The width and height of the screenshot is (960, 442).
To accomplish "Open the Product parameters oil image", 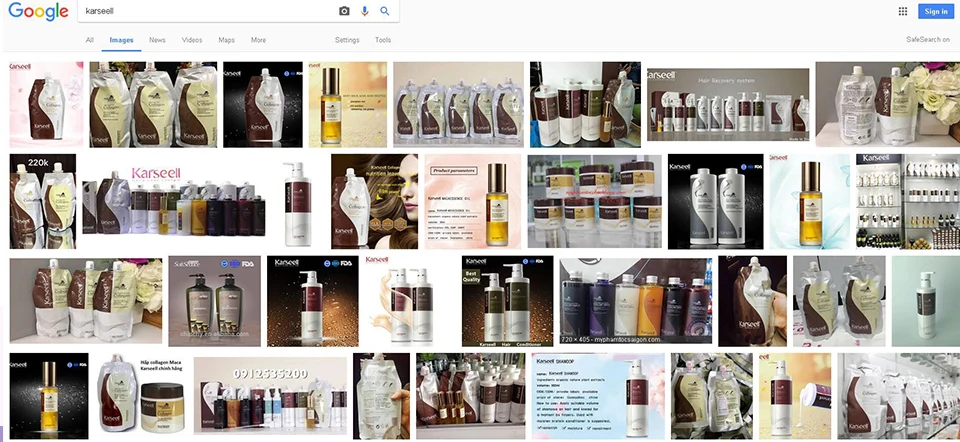I will tap(473, 201).
